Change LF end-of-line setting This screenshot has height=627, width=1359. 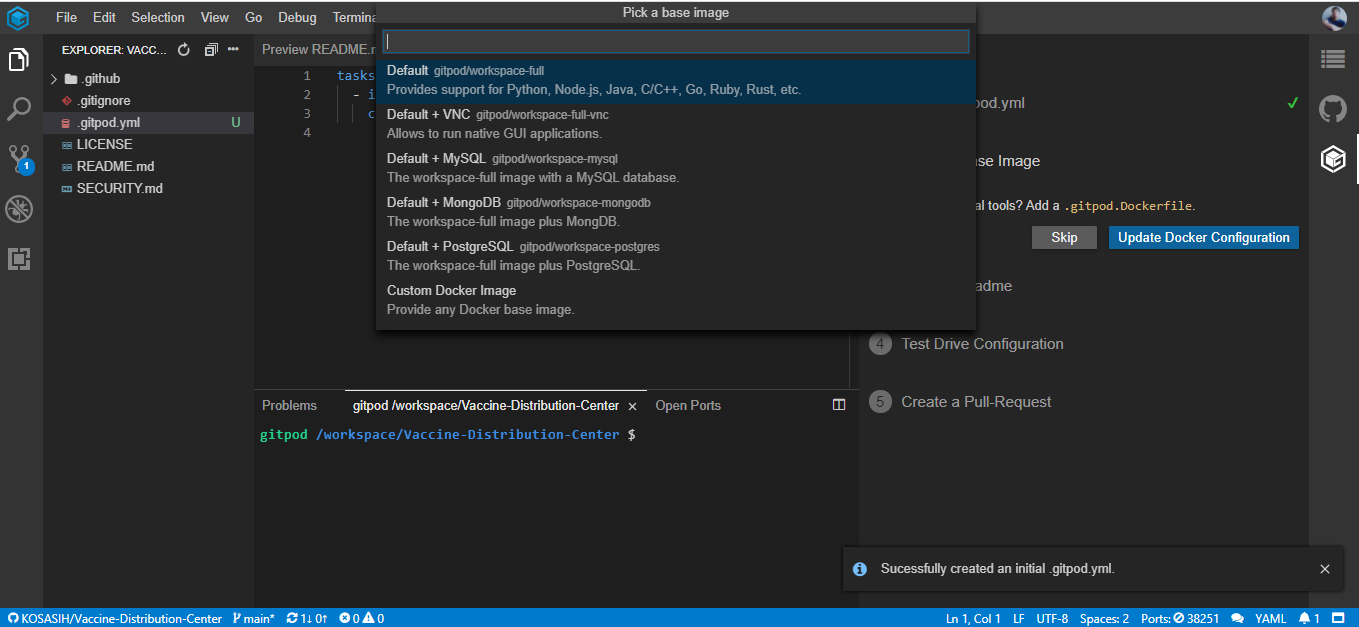1019,618
